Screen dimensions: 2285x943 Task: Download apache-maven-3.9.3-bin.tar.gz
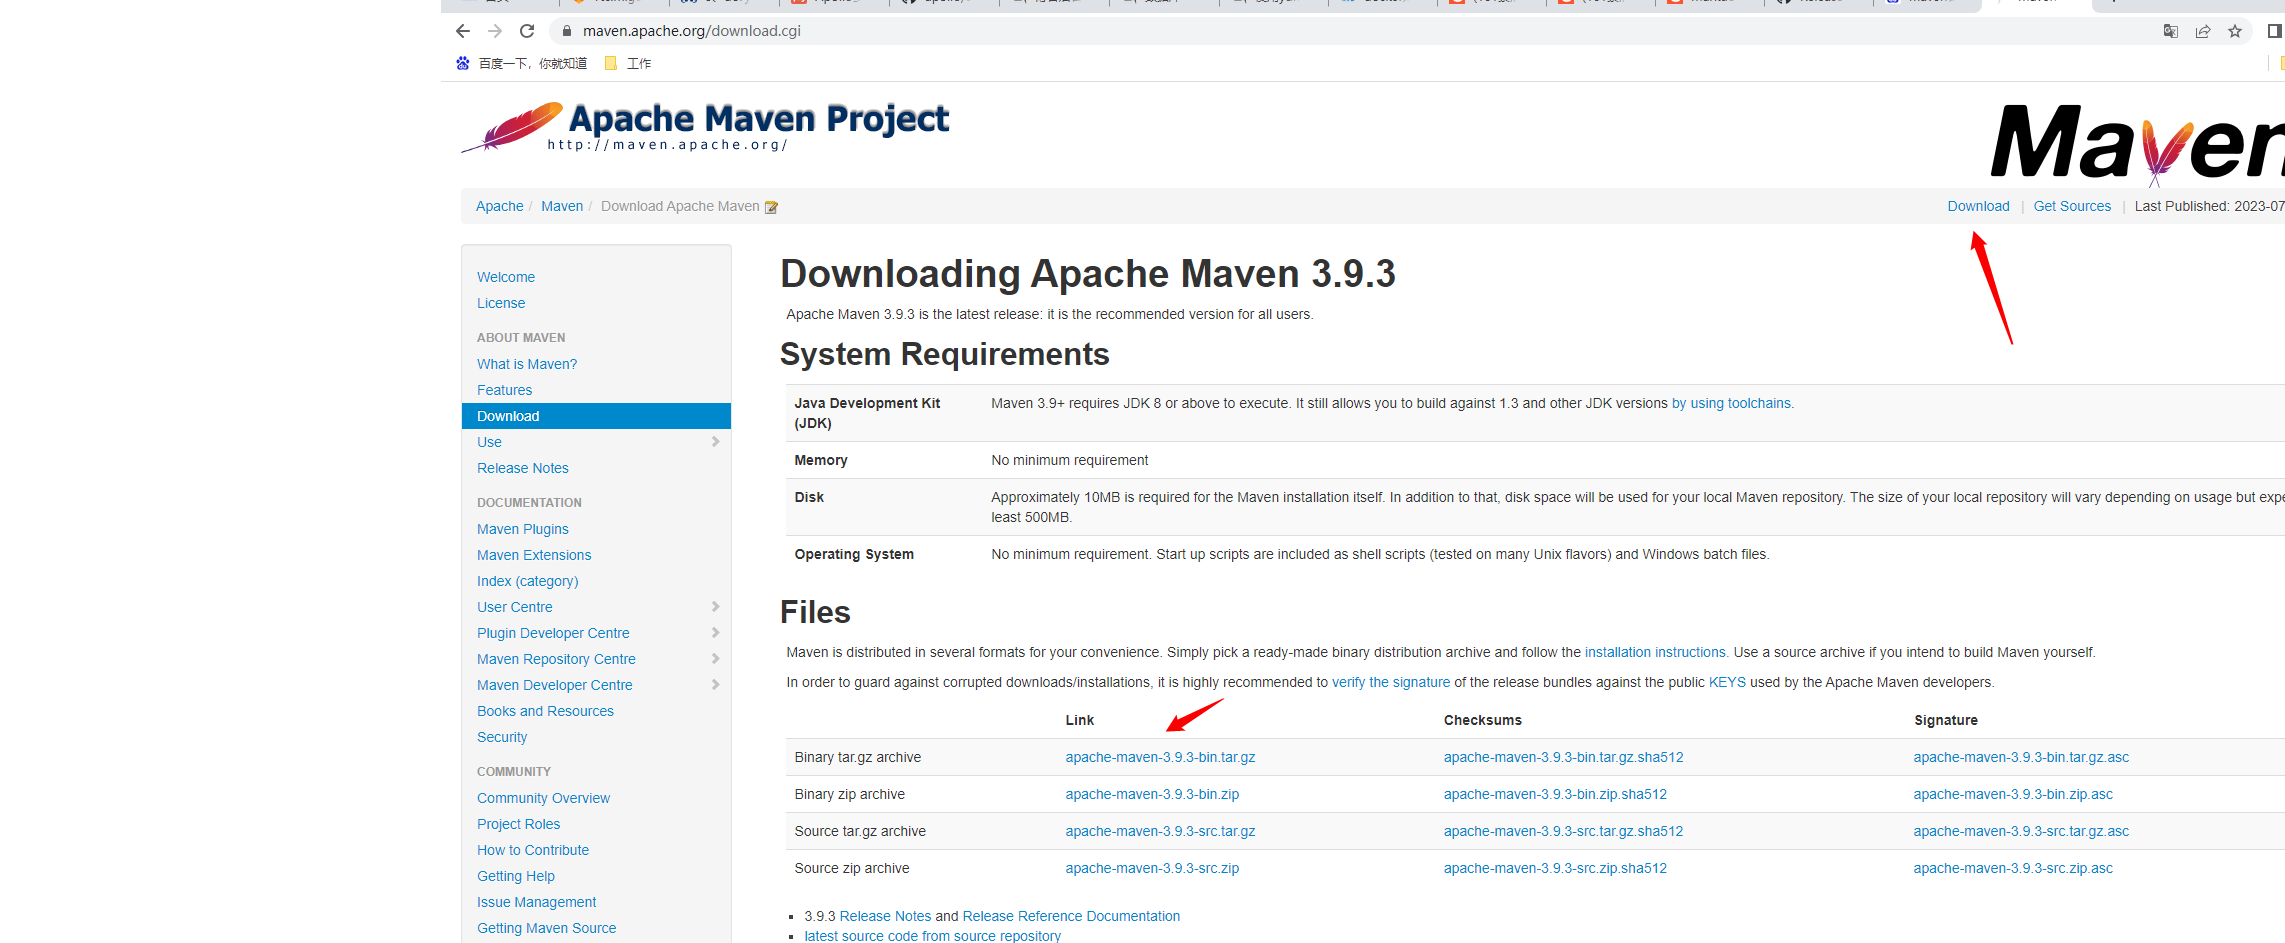pyautogui.click(x=1160, y=757)
